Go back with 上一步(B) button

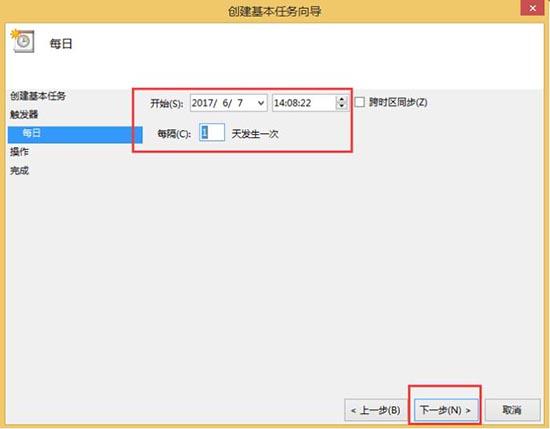pyautogui.click(x=376, y=410)
